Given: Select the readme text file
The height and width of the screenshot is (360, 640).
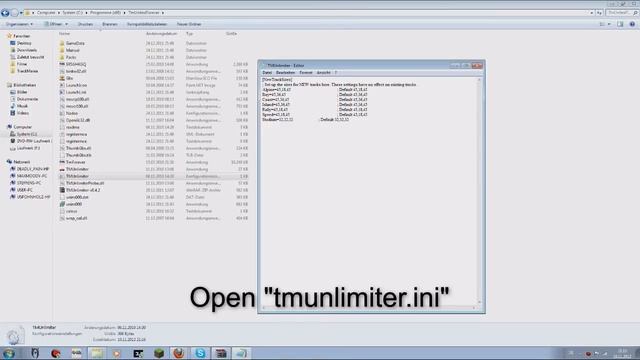Looking at the screenshot, I should point(73,127).
